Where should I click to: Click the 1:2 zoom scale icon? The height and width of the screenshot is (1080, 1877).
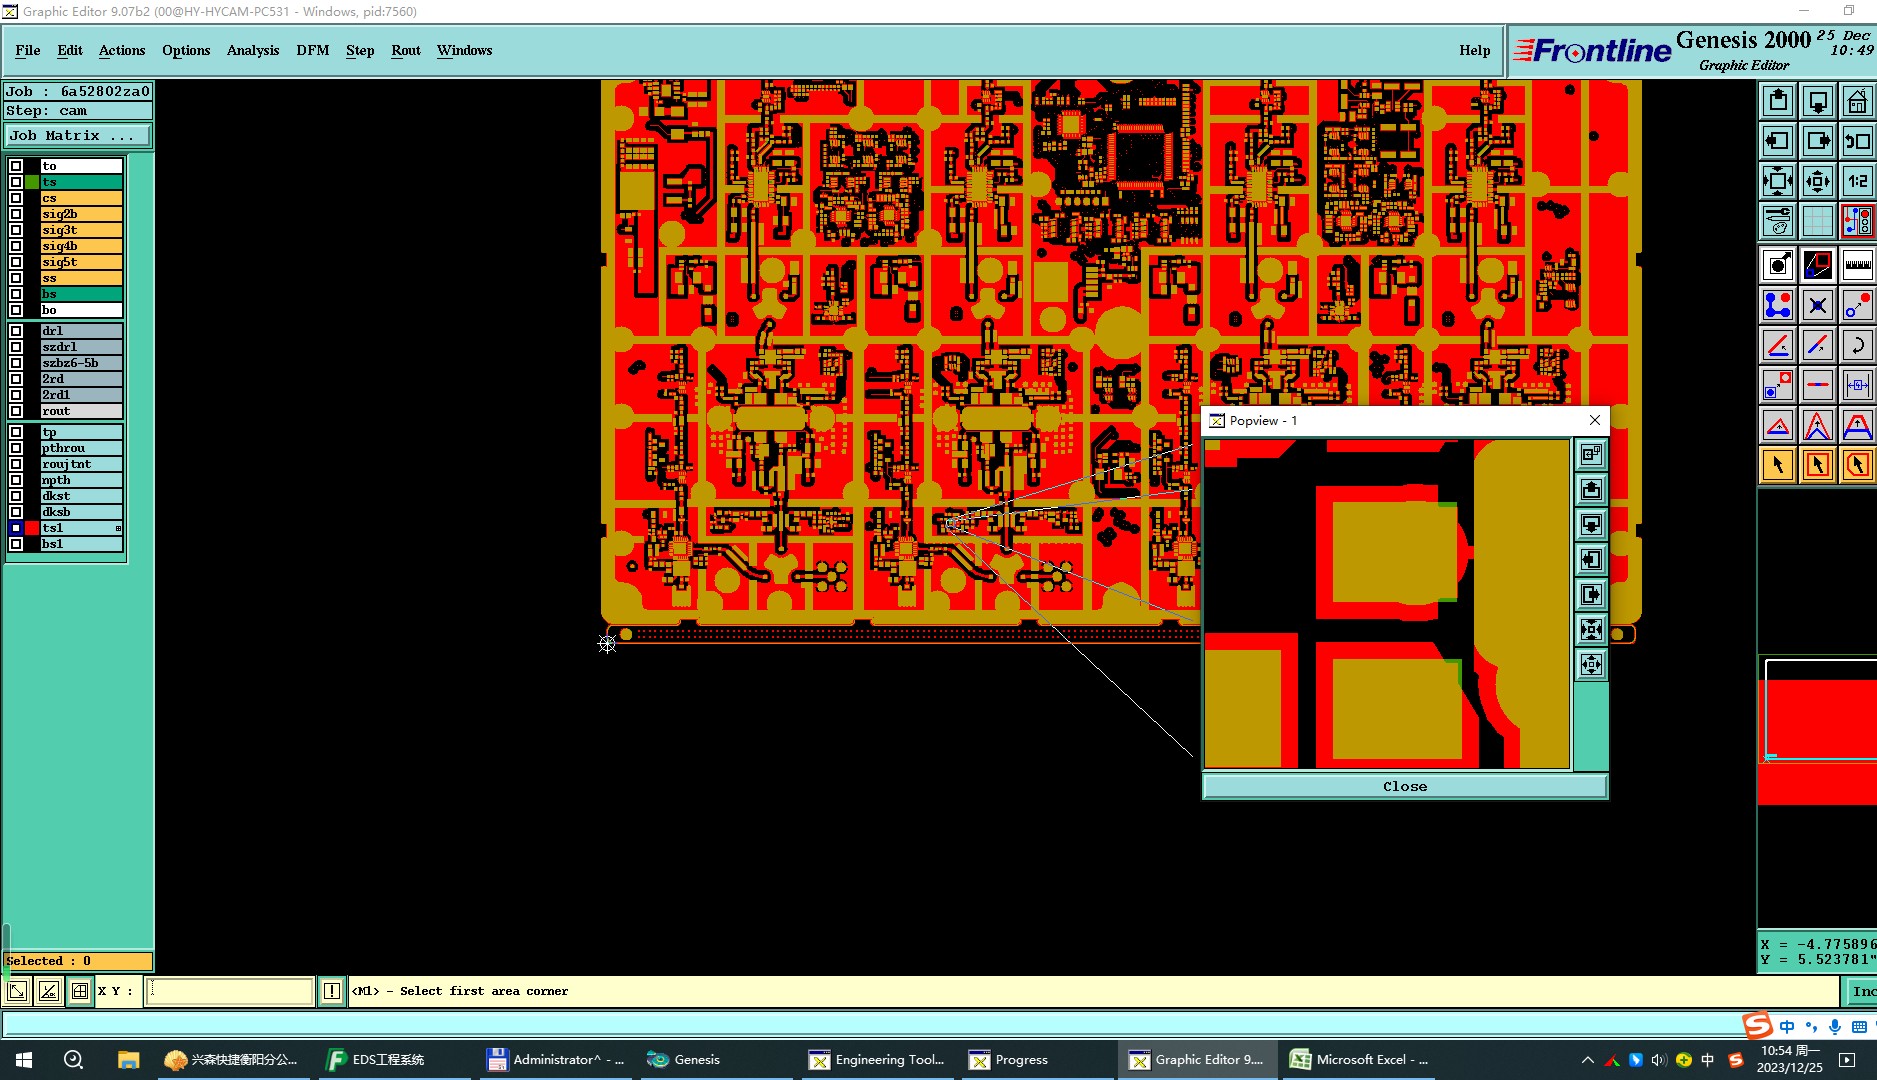(x=1857, y=181)
